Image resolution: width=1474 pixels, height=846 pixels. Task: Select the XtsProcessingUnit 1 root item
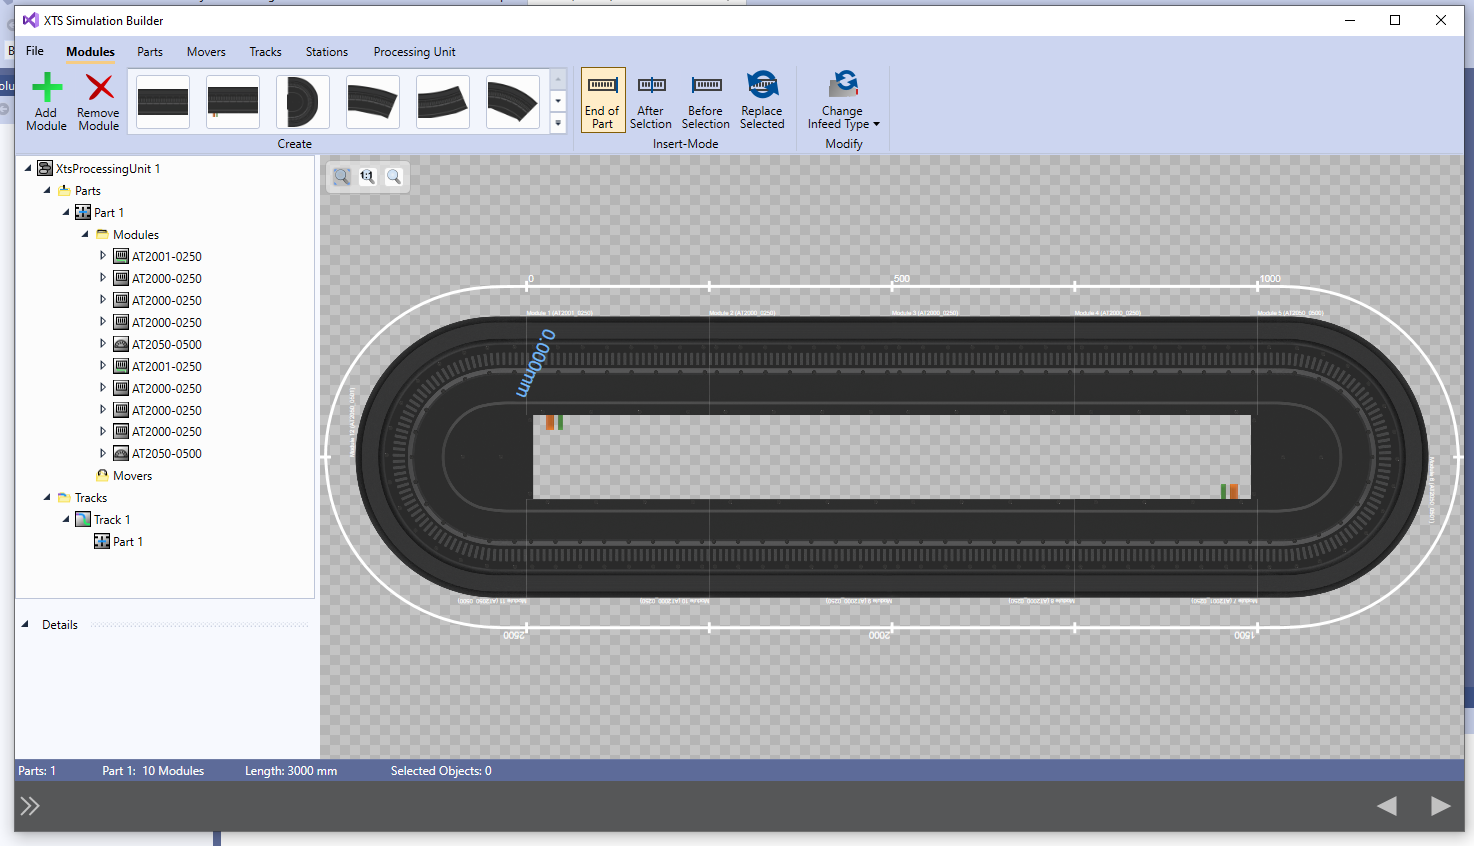pos(98,169)
